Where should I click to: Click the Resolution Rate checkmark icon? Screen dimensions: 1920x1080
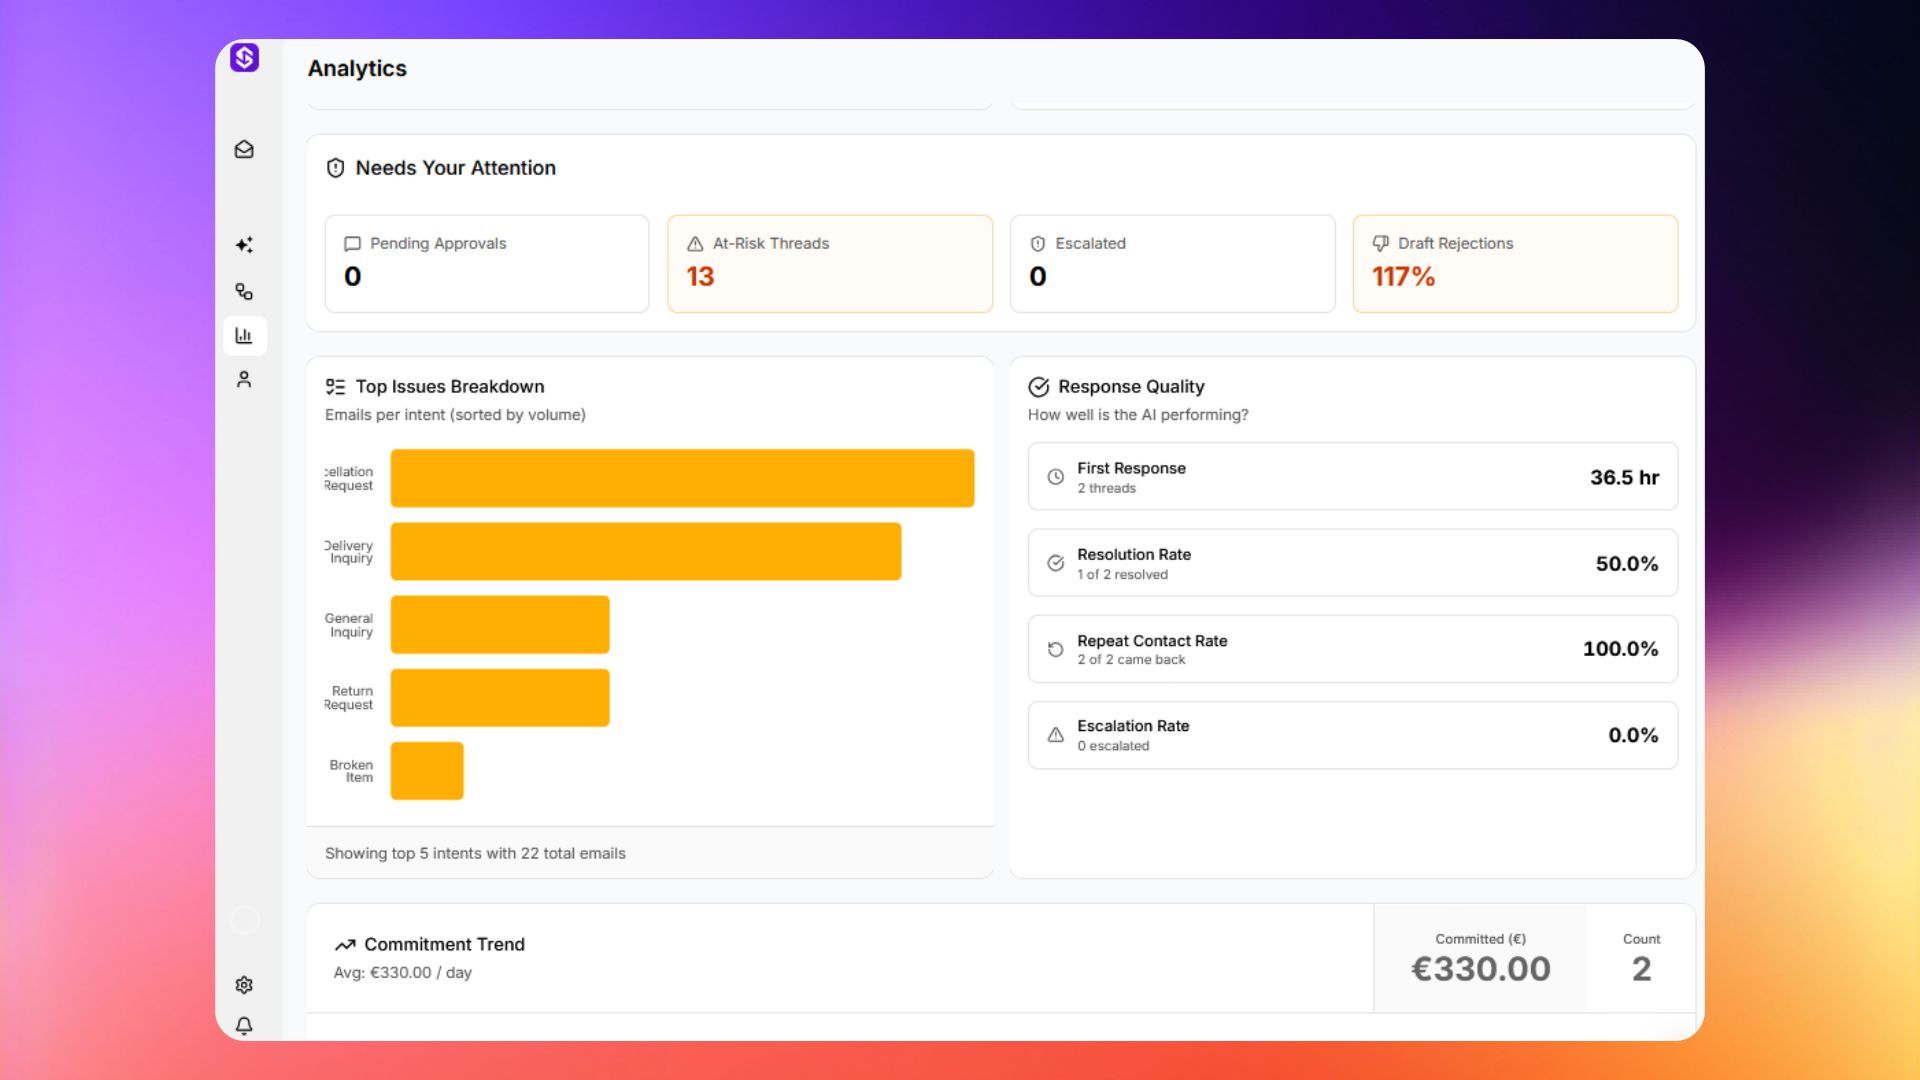click(x=1055, y=563)
